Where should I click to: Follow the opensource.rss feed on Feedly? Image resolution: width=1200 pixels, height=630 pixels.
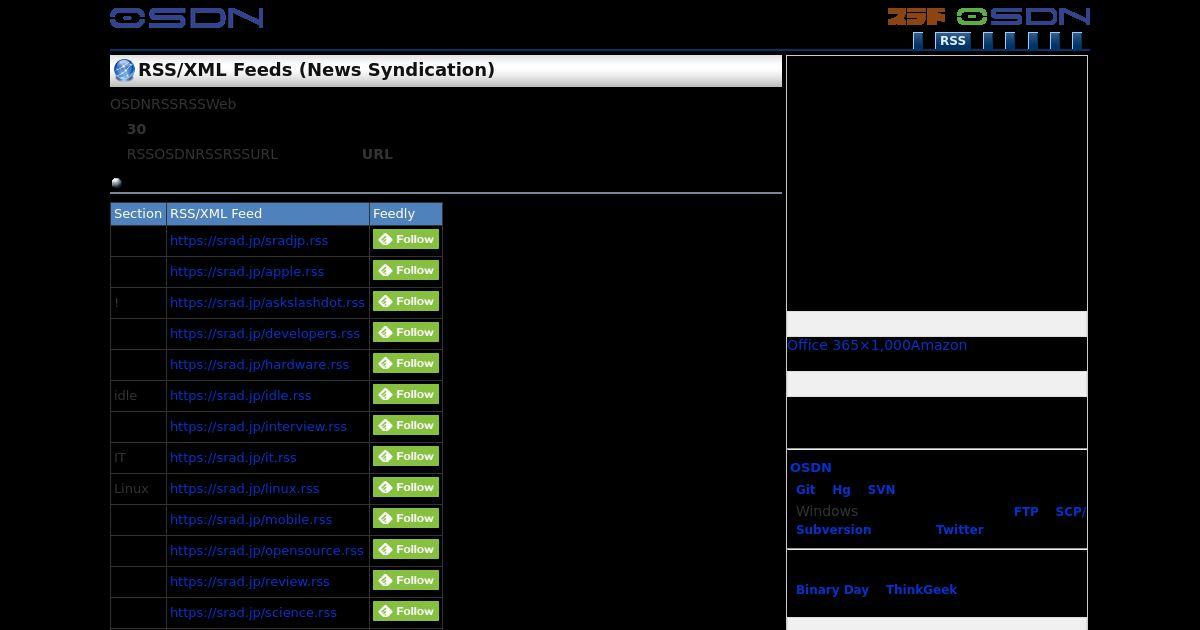[406, 549]
